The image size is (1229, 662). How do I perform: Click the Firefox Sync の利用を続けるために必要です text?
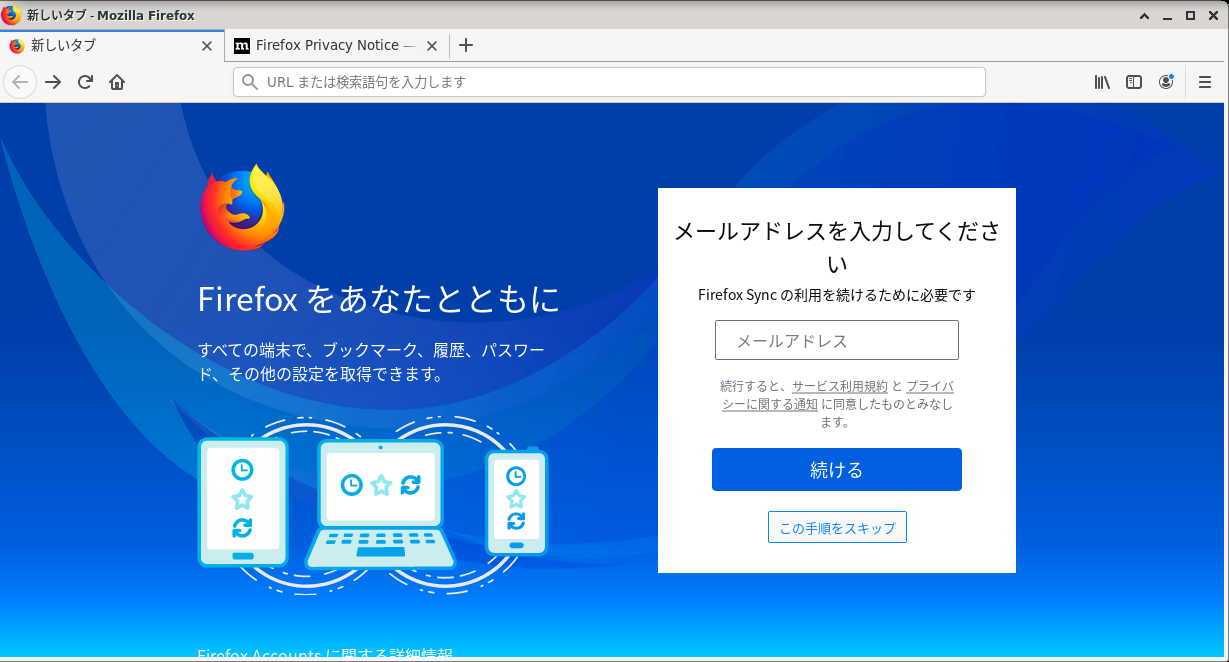coord(837,295)
